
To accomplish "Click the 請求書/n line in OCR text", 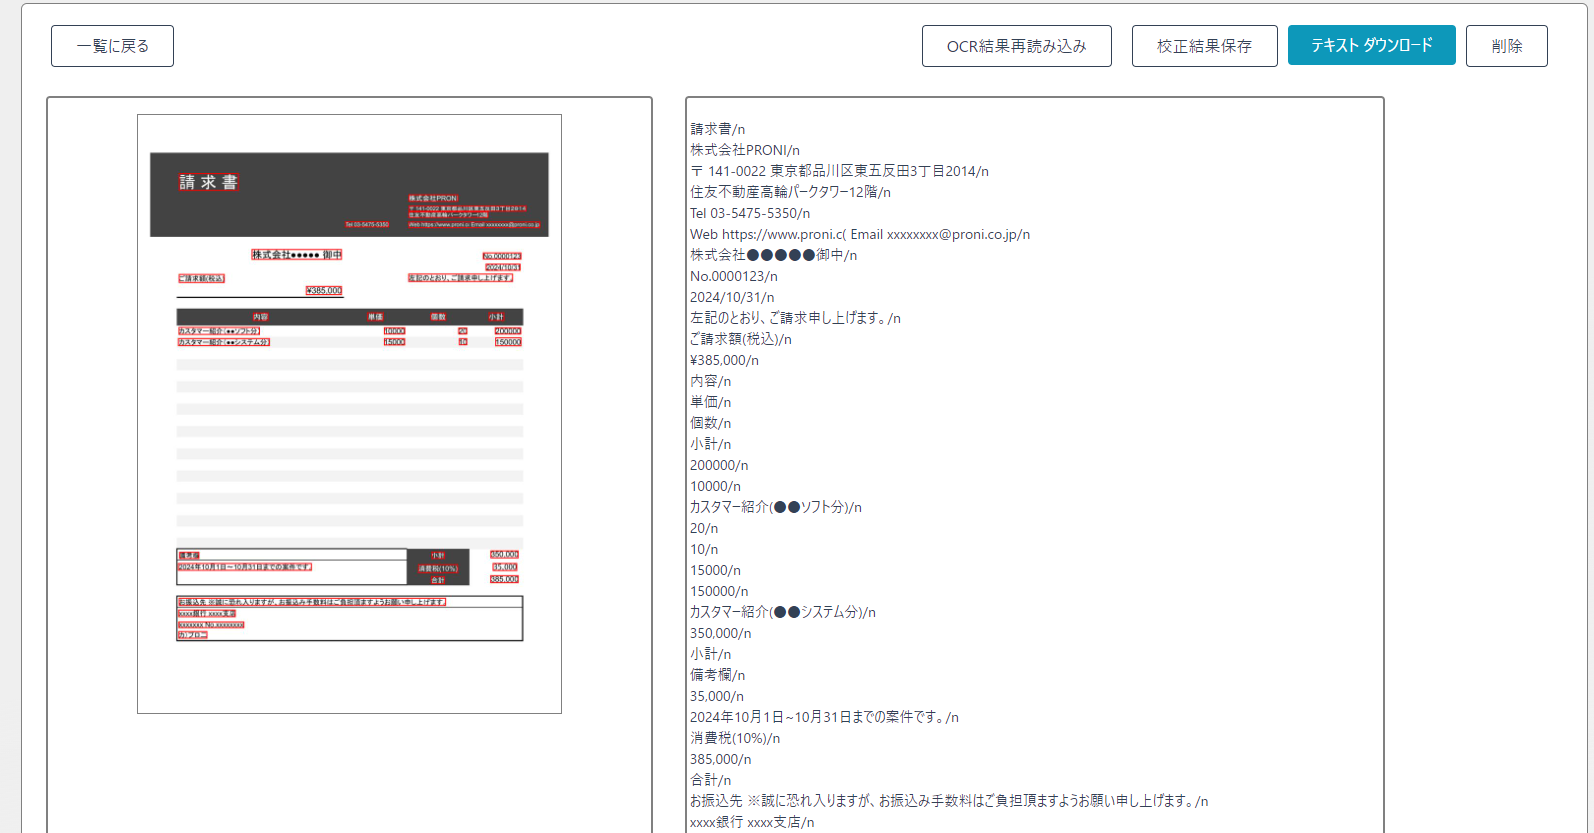I will coord(717,129).
